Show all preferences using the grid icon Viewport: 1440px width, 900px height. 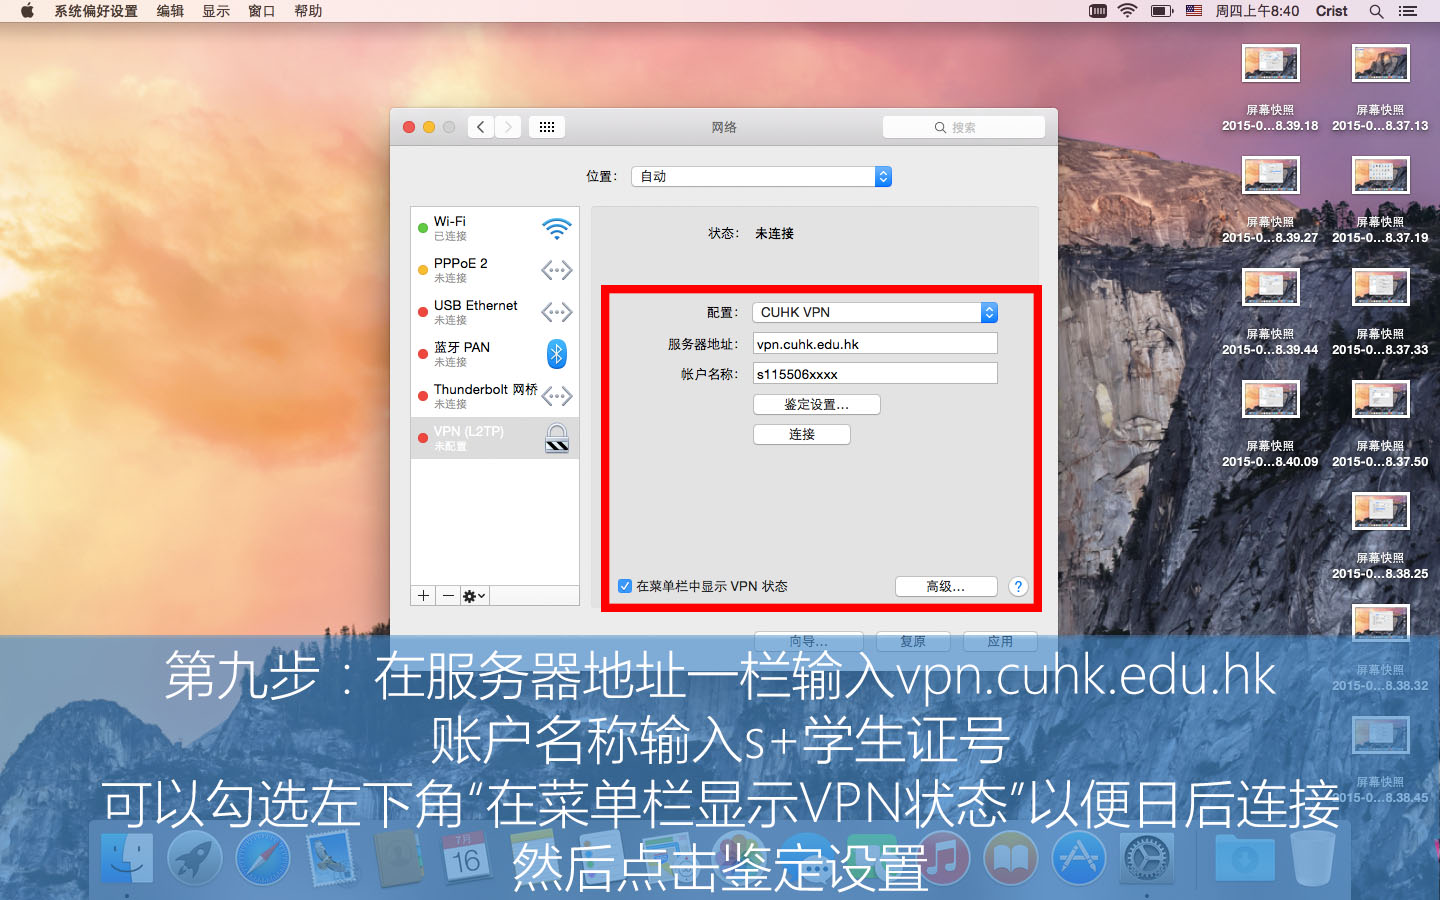click(547, 127)
